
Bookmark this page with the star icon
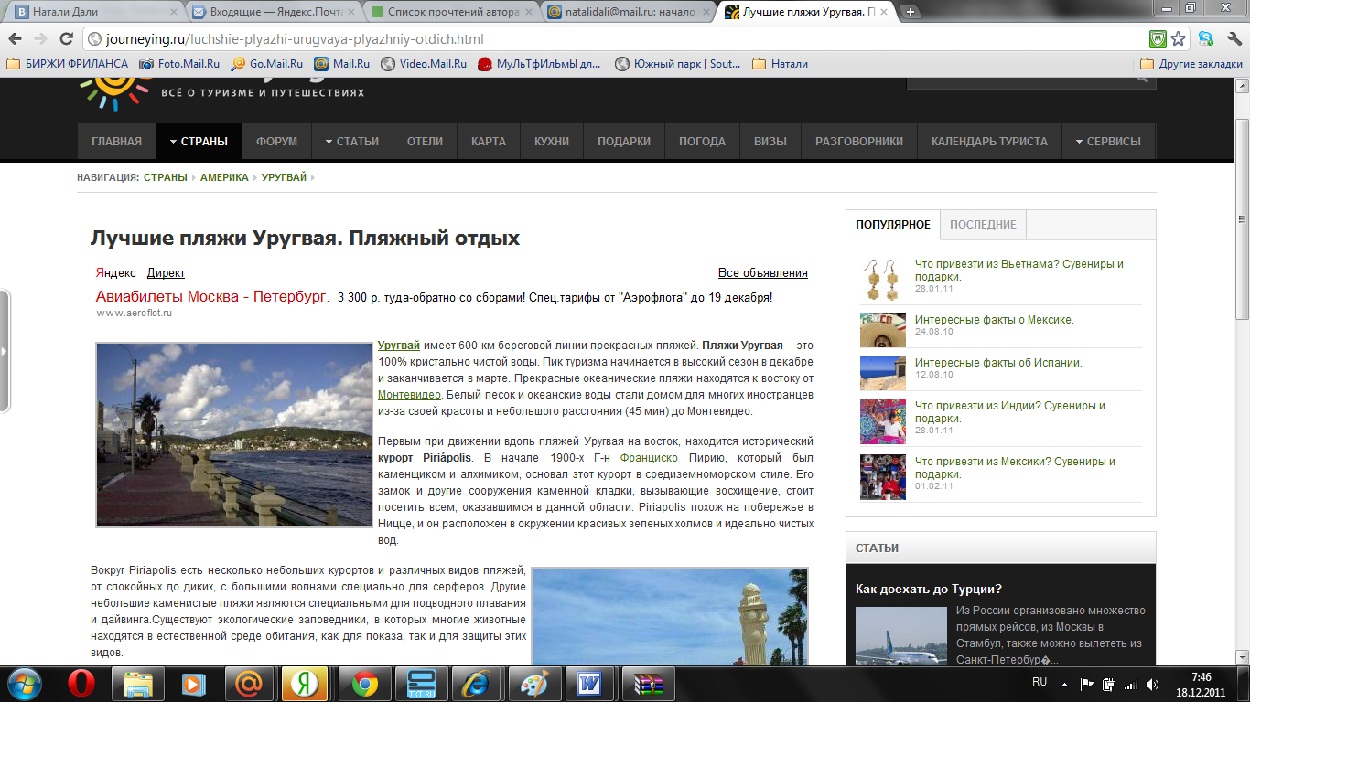(1178, 39)
